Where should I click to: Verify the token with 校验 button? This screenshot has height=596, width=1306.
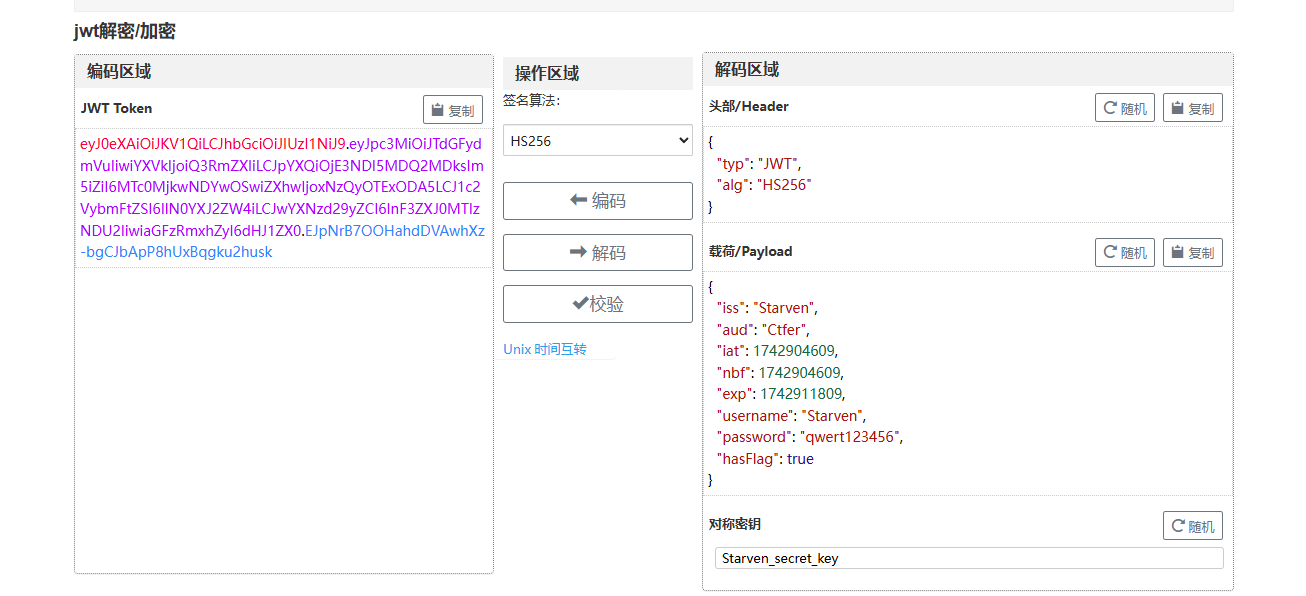tap(597, 304)
